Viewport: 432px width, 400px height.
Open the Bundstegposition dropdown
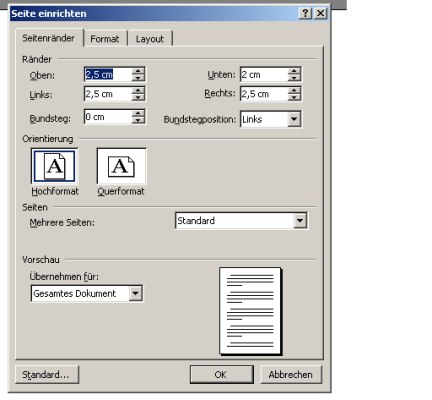294,119
